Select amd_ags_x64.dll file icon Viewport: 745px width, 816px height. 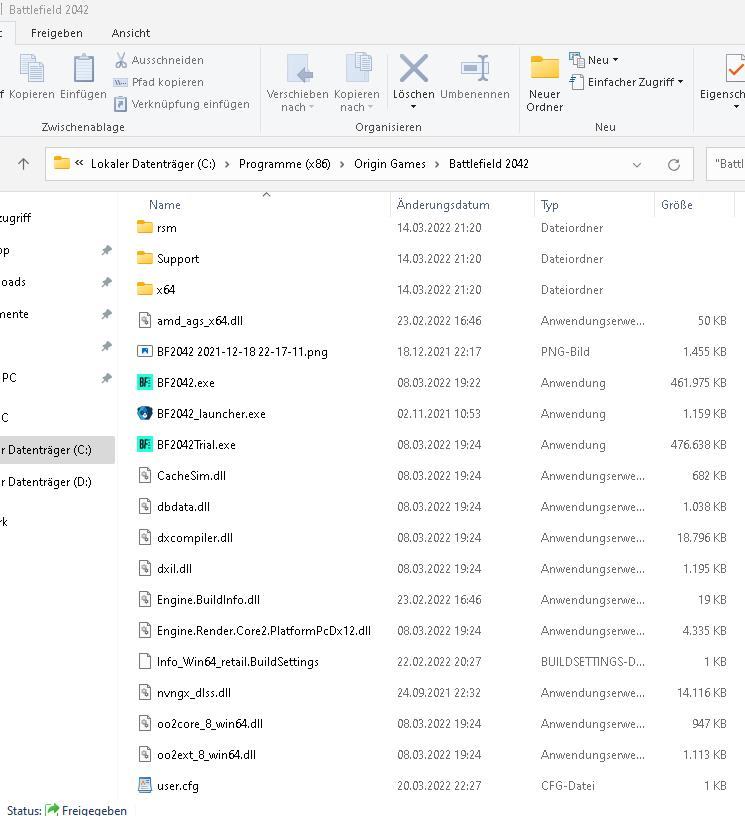pyautogui.click(x=145, y=320)
